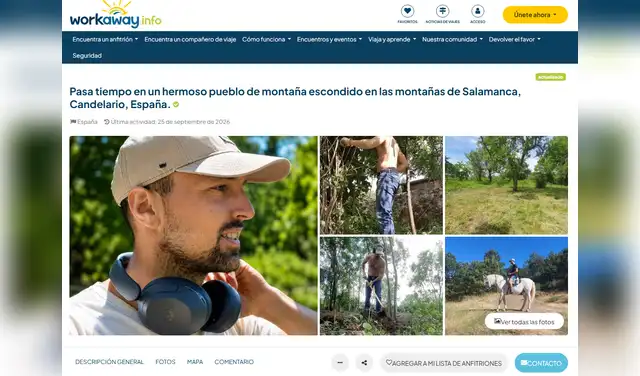Switch to Comentario tab
This screenshot has width=640, height=376.
click(234, 362)
